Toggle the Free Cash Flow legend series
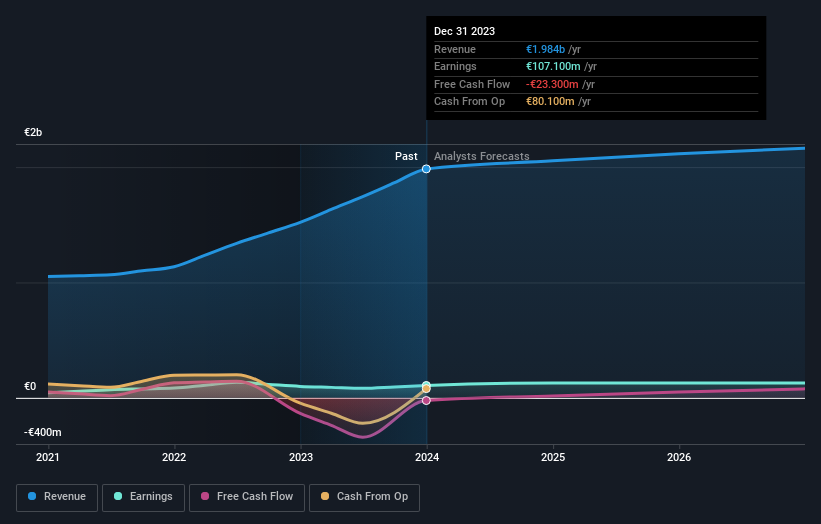821x524 pixels. [247, 497]
